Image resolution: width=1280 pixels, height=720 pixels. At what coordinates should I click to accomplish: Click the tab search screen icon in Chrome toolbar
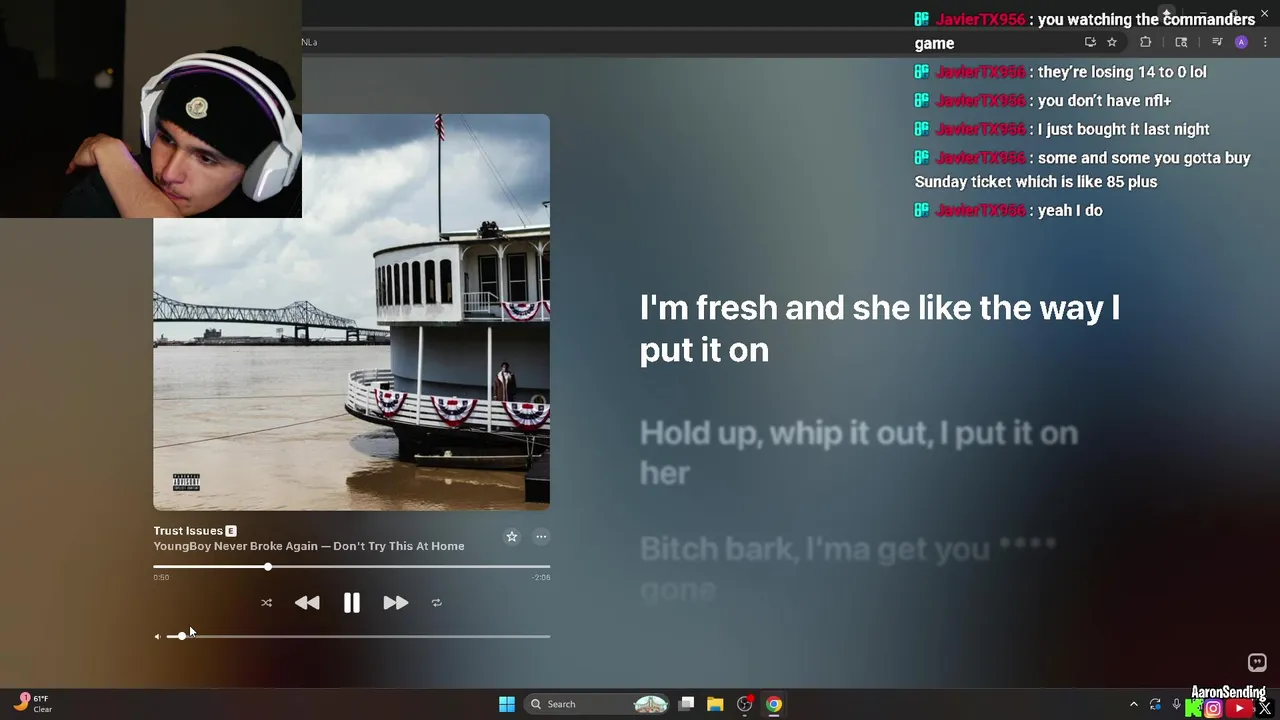(1181, 42)
